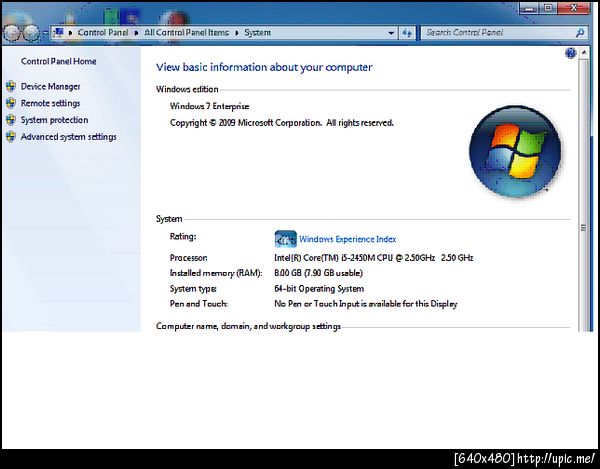
Task: Click the Back navigation arrow button
Action: (12, 33)
